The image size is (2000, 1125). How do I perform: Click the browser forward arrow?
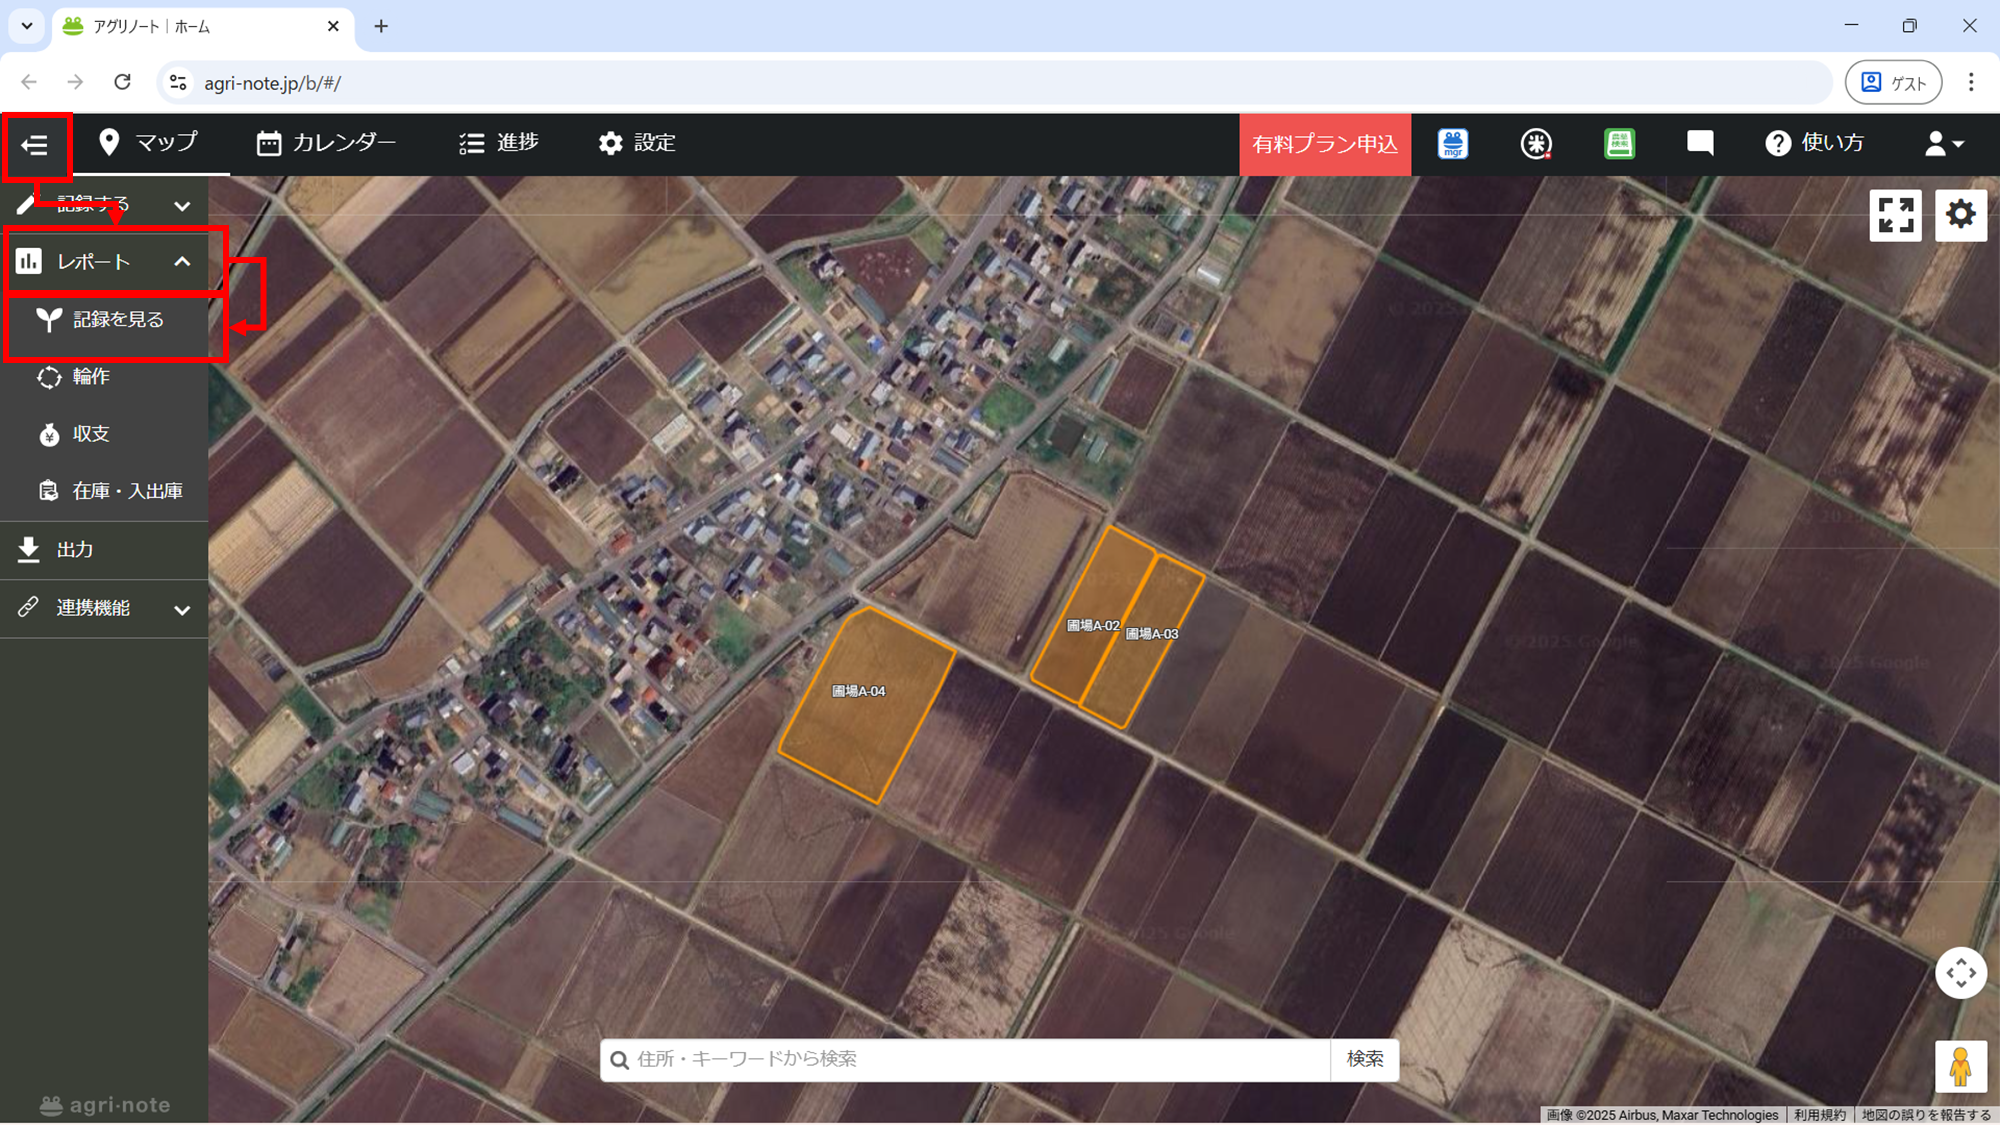point(75,82)
